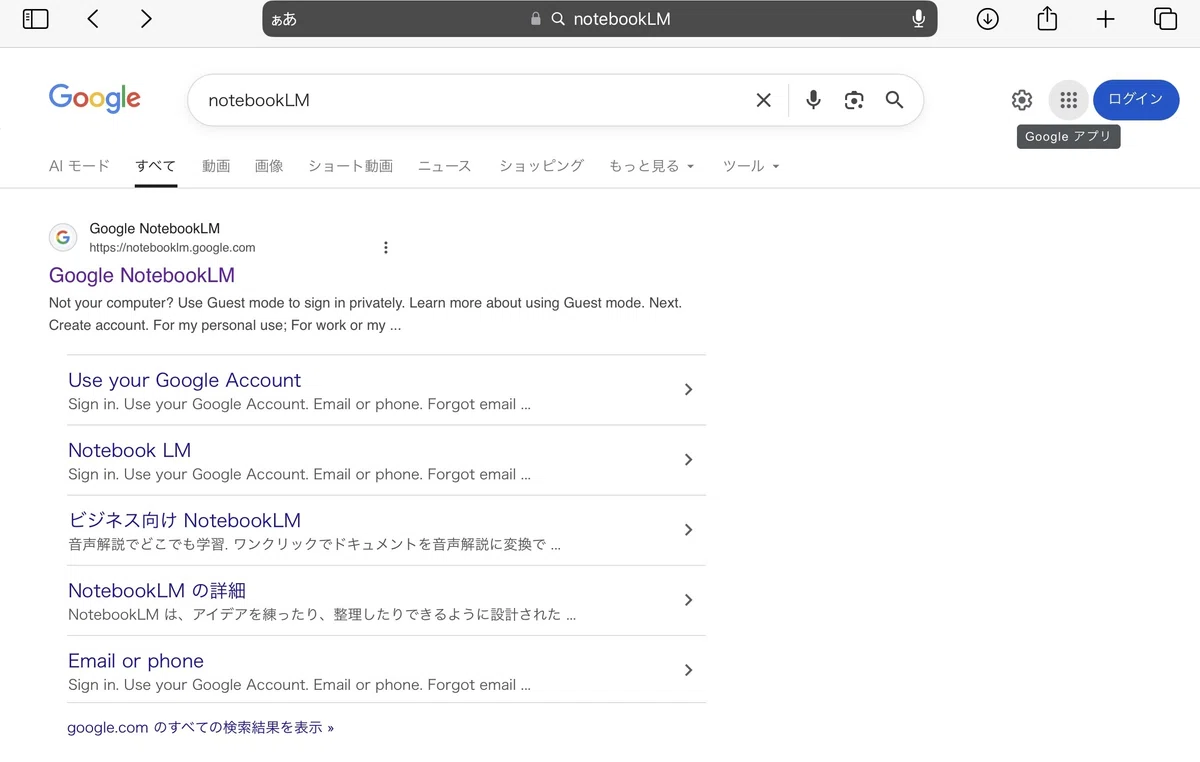The height and width of the screenshot is (762, 1200).
Task: Expand the ツール dropdown
Action: pos(751,166)
